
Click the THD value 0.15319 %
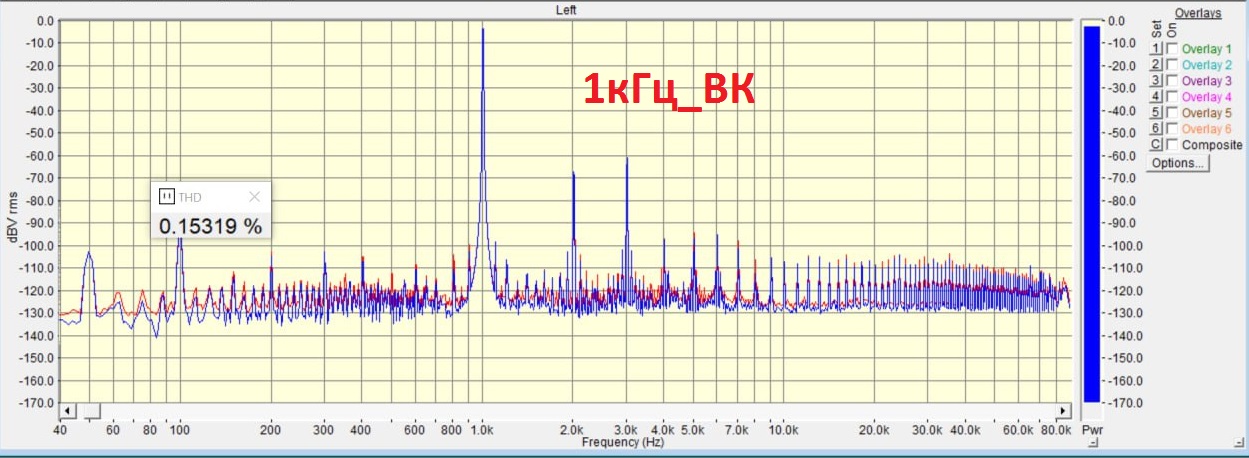[211, 227]
